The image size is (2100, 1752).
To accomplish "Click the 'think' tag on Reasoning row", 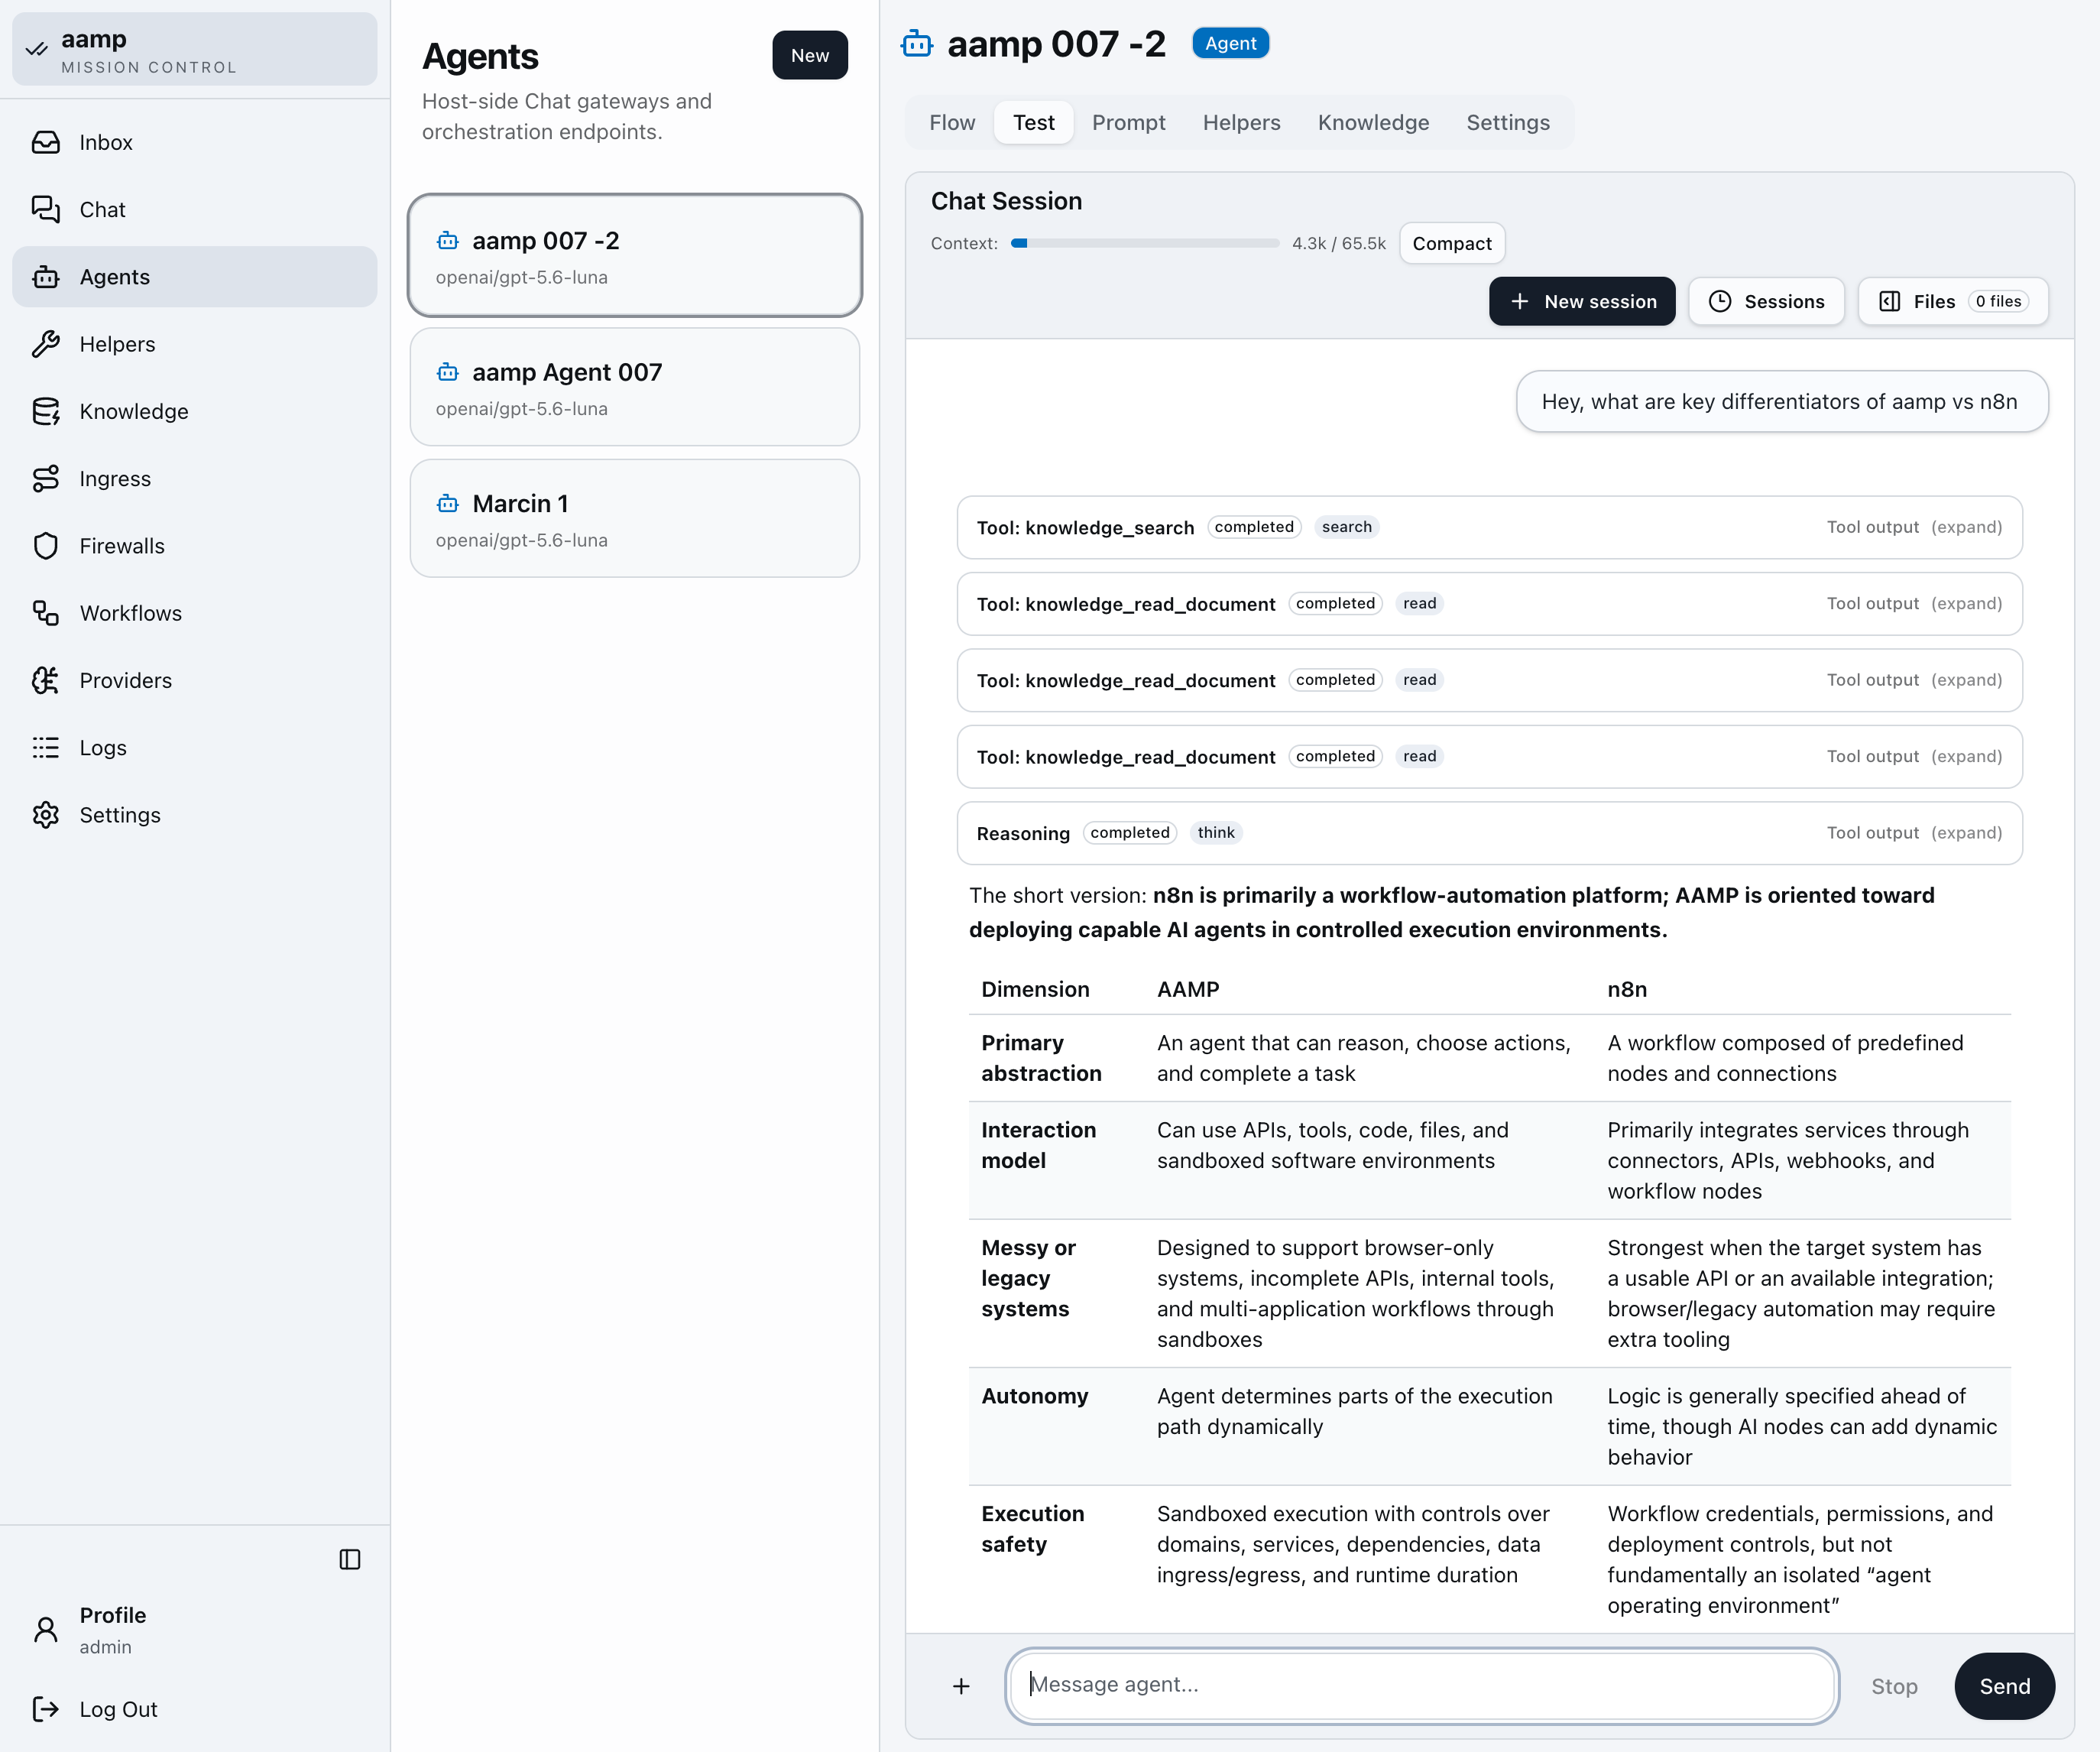I will point(1216,833).
